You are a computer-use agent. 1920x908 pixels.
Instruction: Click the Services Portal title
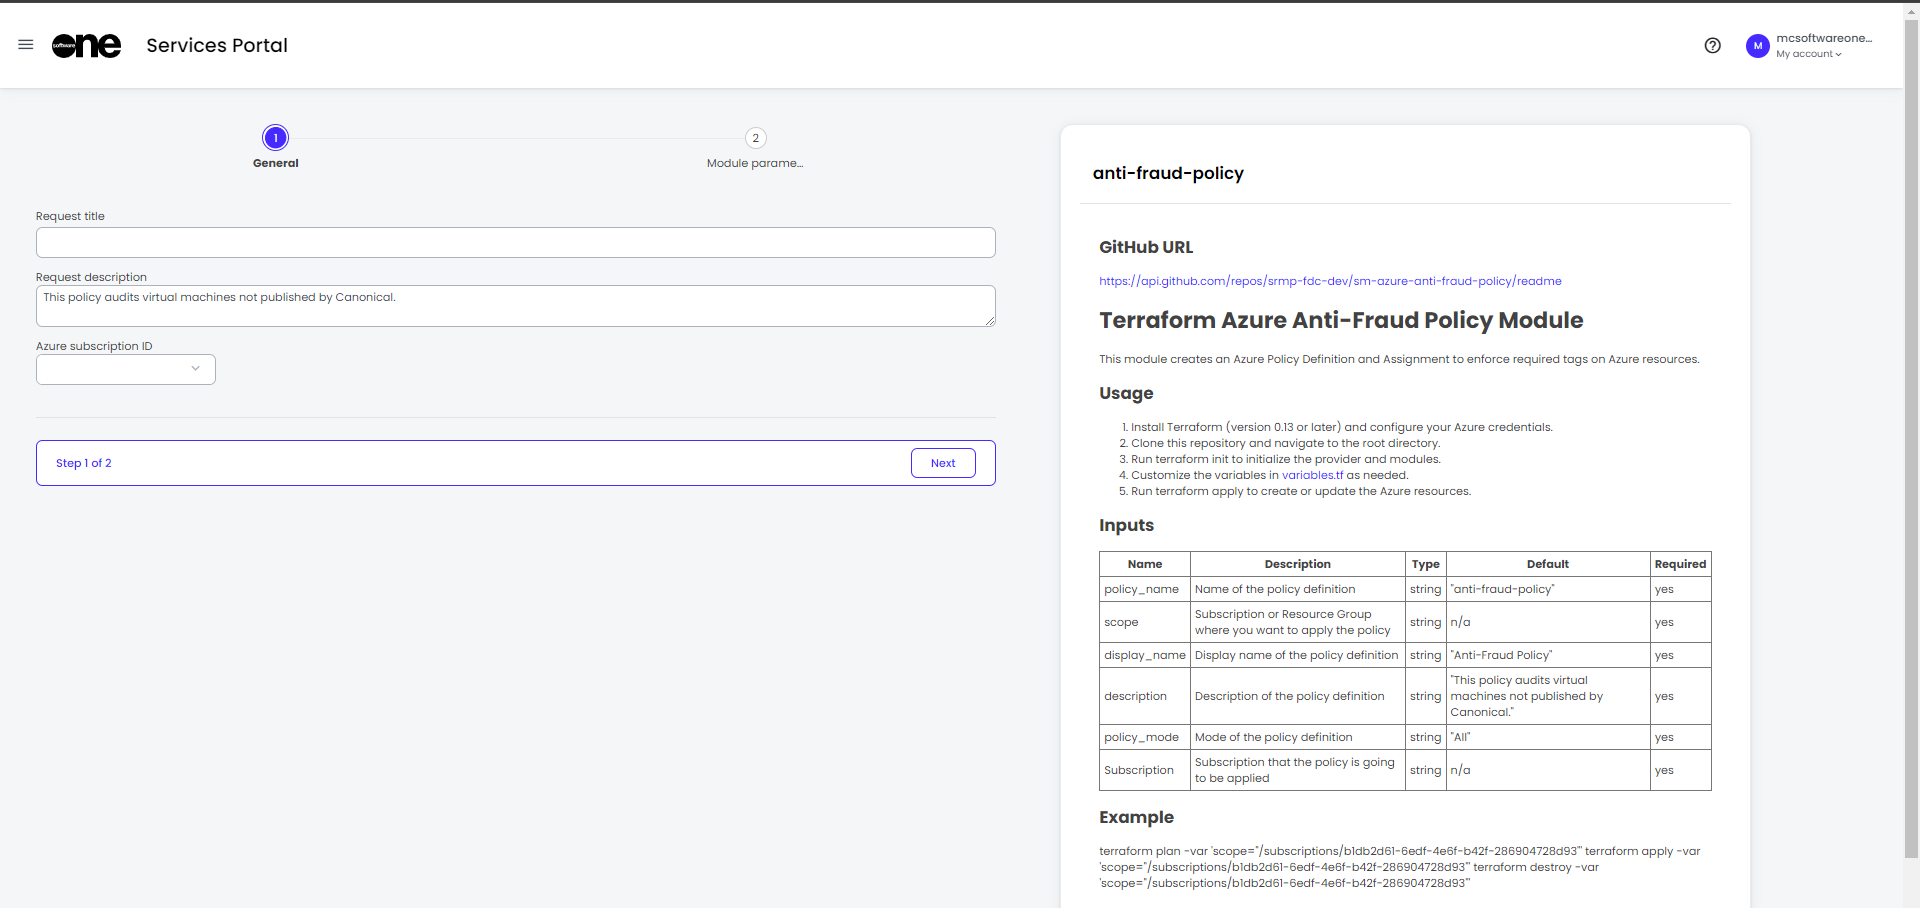(216, 45)
